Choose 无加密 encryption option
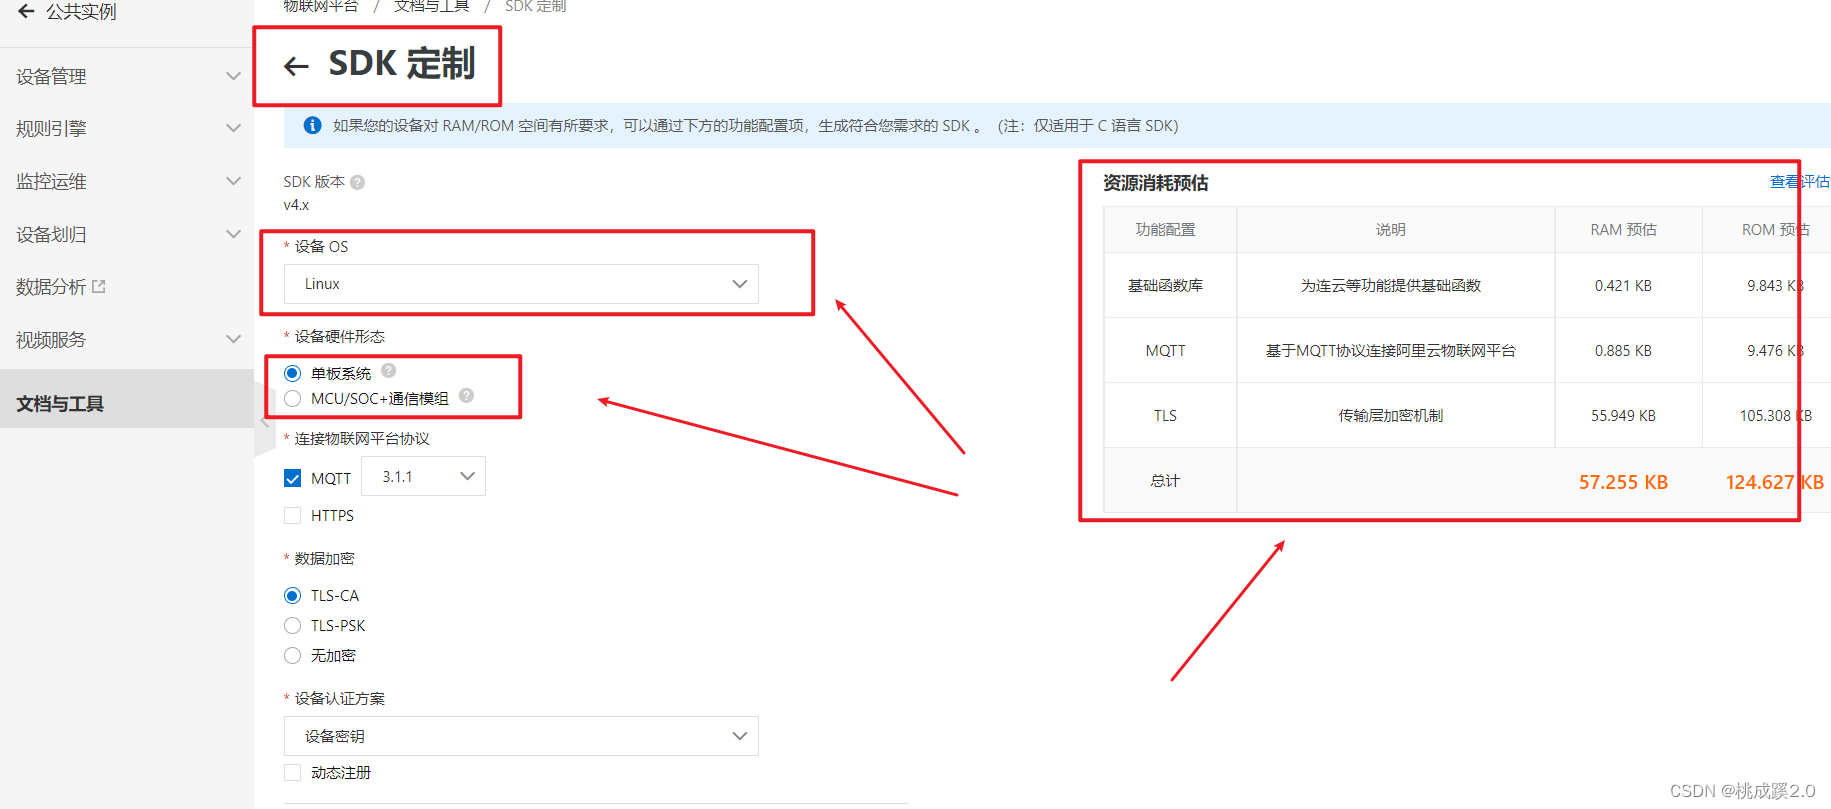Viewport: 1831px width, 809px height. coord(292,655)
